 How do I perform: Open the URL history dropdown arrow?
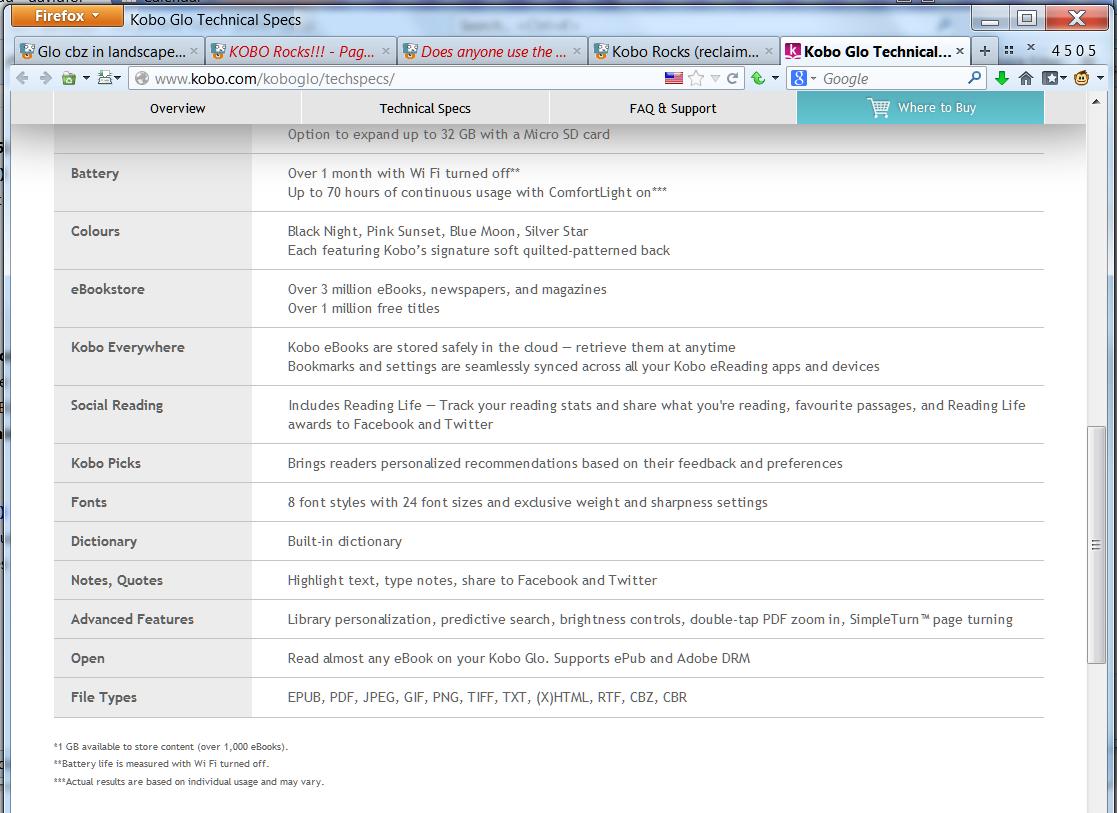[x=715, y=78]
